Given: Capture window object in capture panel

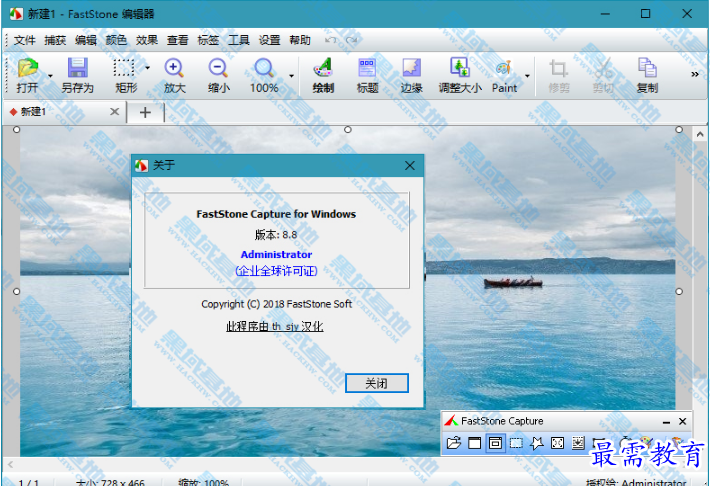Looking at the screenshot, I should [x=495, y=442].
